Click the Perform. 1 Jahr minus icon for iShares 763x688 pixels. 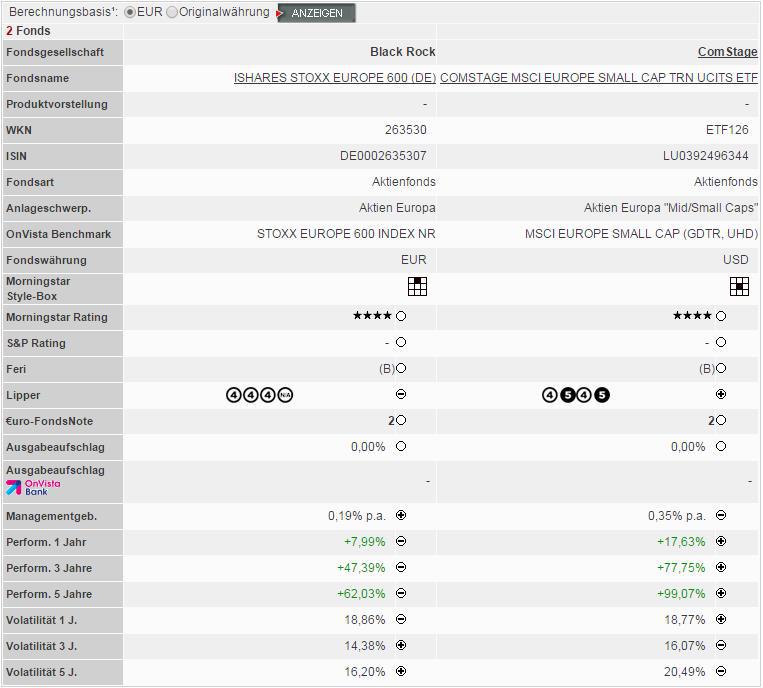[401, 541]
